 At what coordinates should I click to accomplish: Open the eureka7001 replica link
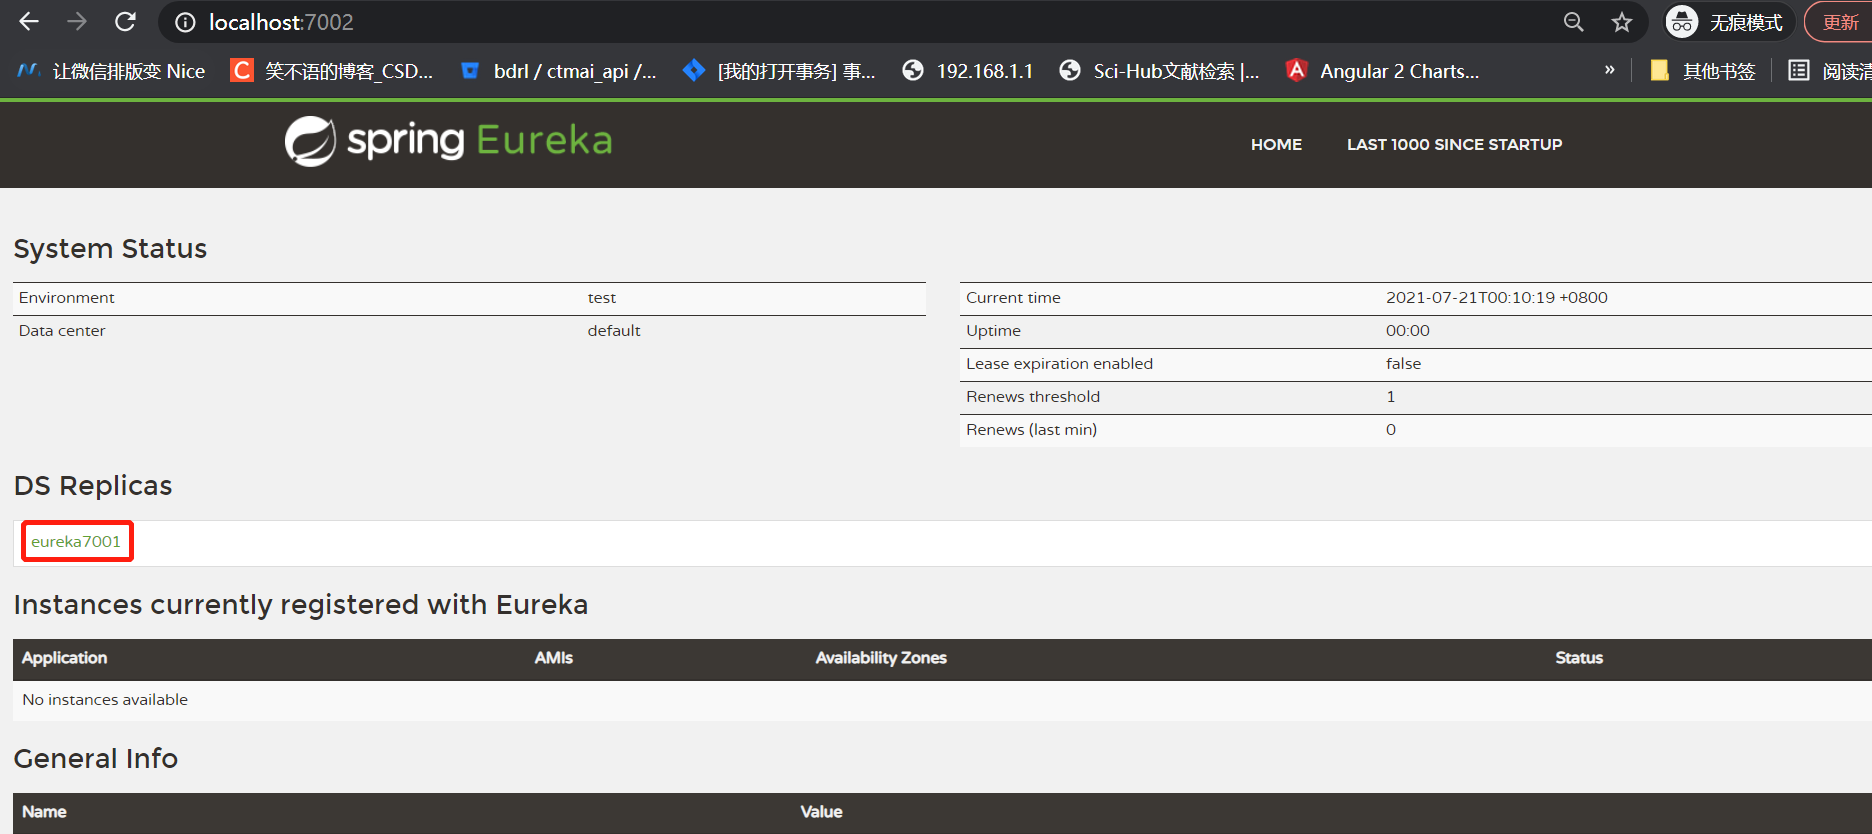click(x=76, y=541)
